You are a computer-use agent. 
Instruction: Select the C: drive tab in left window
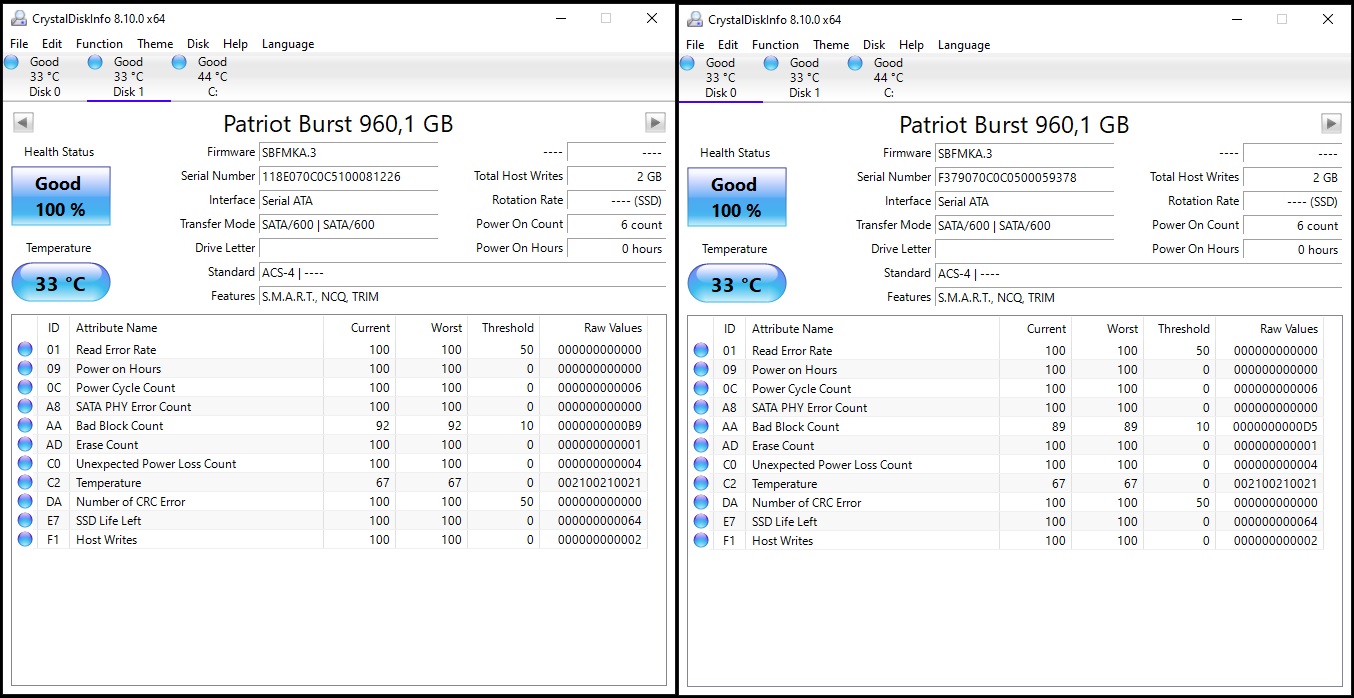pos(212,77)
